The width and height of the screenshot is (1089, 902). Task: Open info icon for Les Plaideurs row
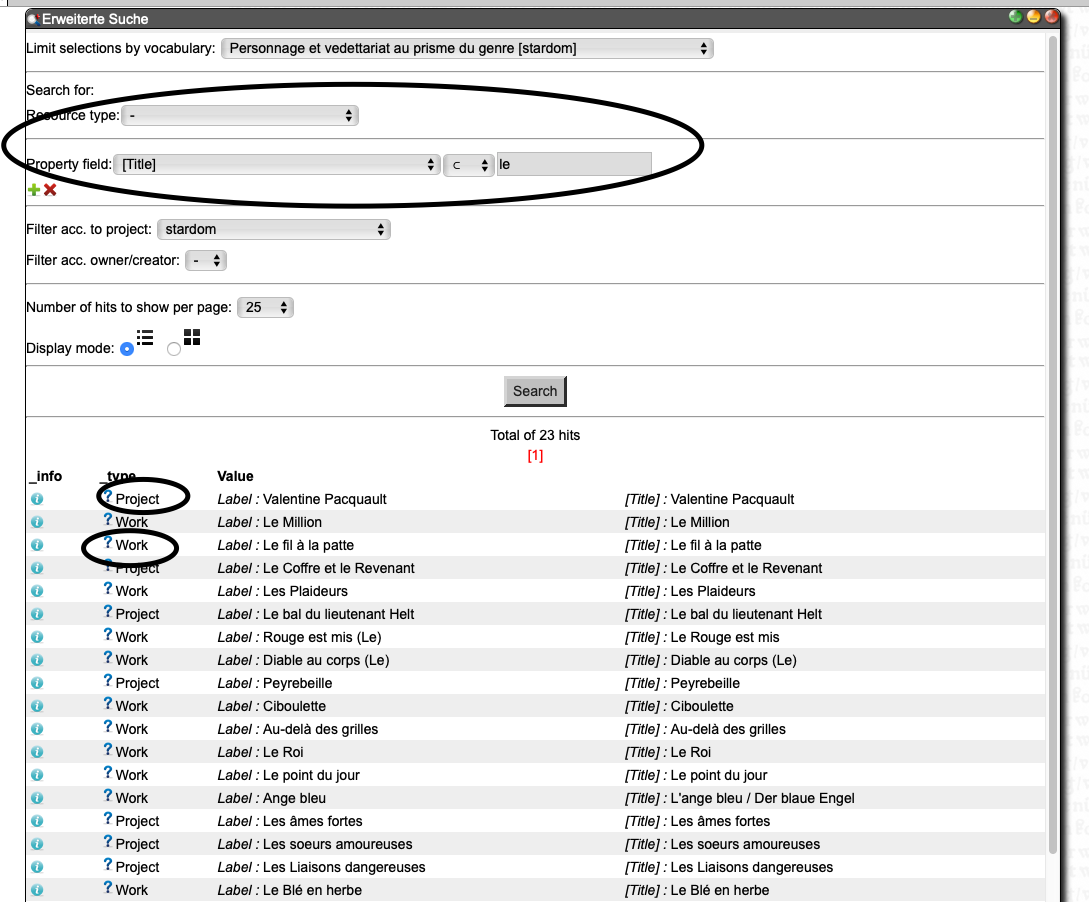[x=37, y=591]
